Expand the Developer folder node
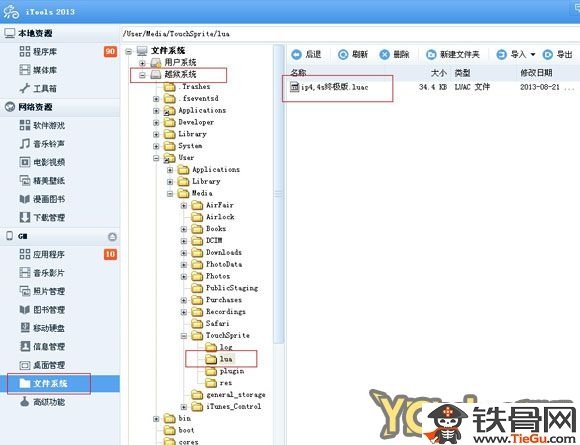Viewport: 580px width, 445px height. click(156, 122)
